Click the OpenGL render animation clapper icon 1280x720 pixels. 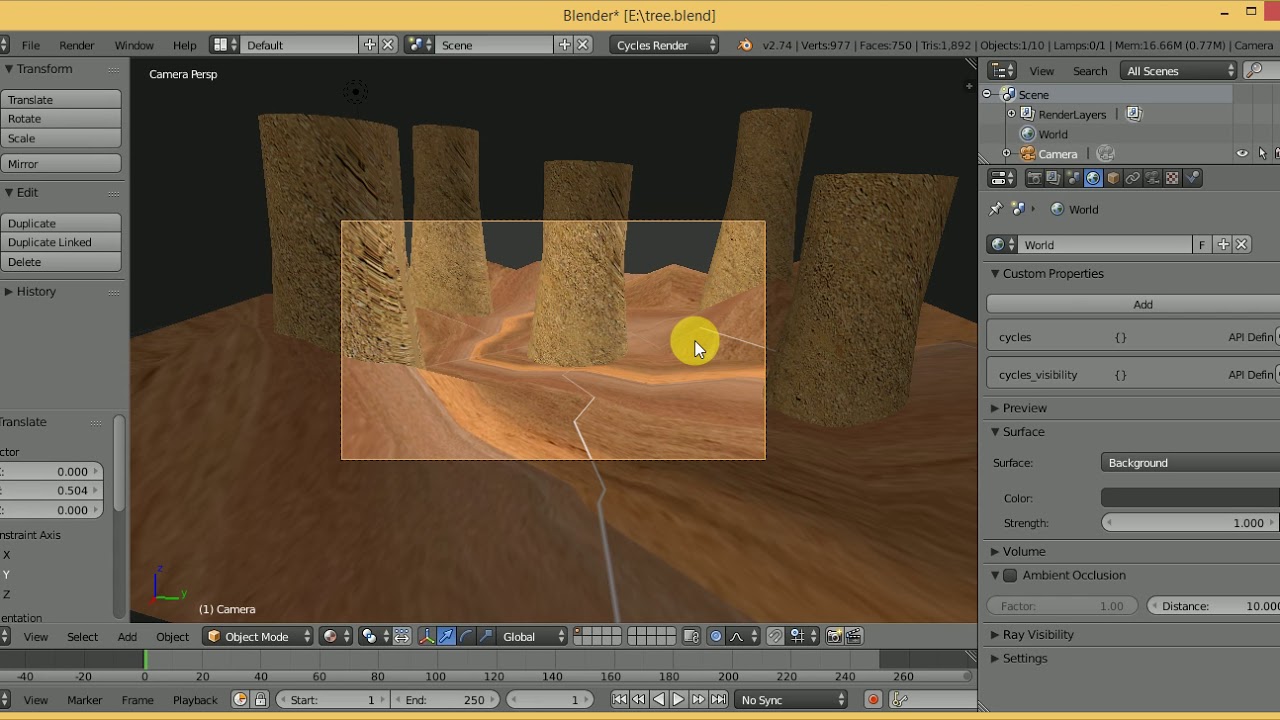click(x=854, y=636)
